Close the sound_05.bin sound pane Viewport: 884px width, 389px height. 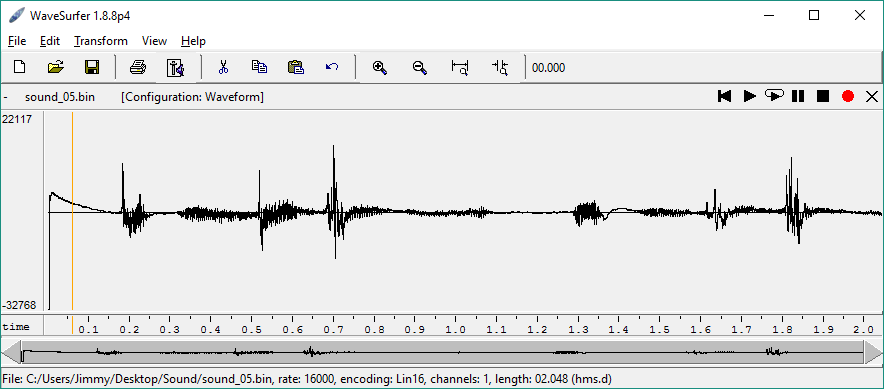coord(872,96)
